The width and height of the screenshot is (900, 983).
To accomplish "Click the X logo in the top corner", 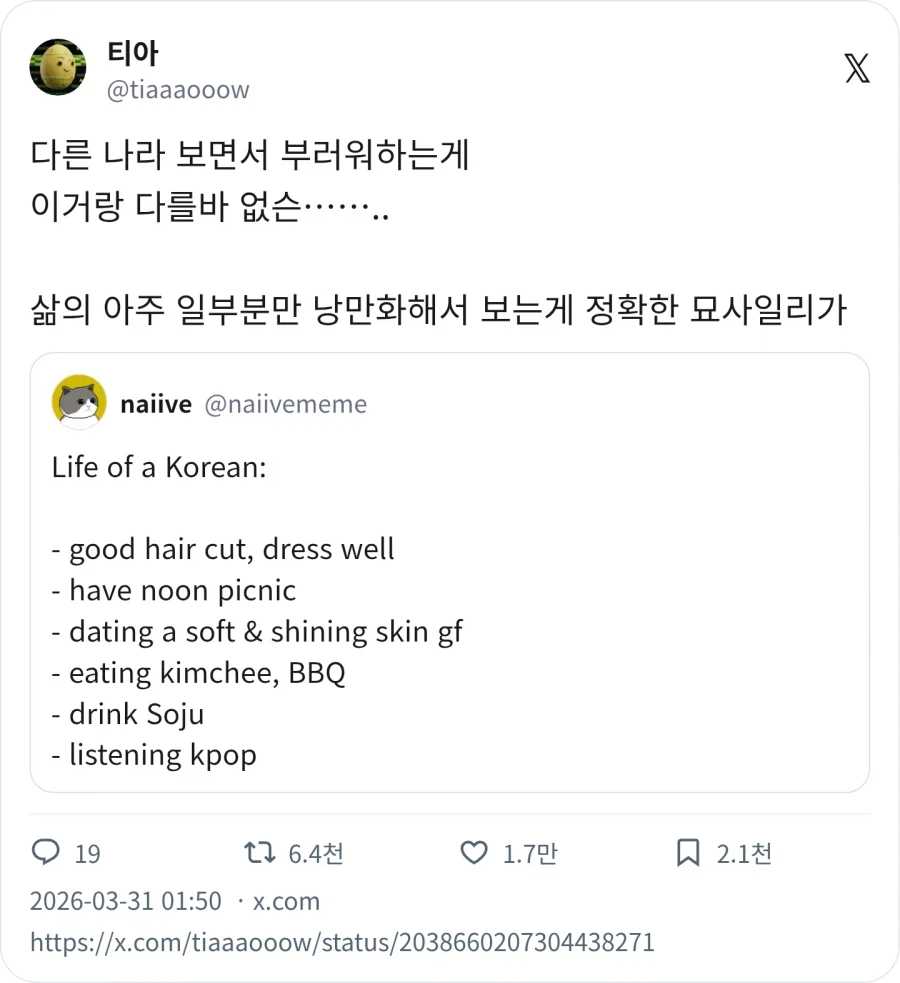I will (856, 68).
